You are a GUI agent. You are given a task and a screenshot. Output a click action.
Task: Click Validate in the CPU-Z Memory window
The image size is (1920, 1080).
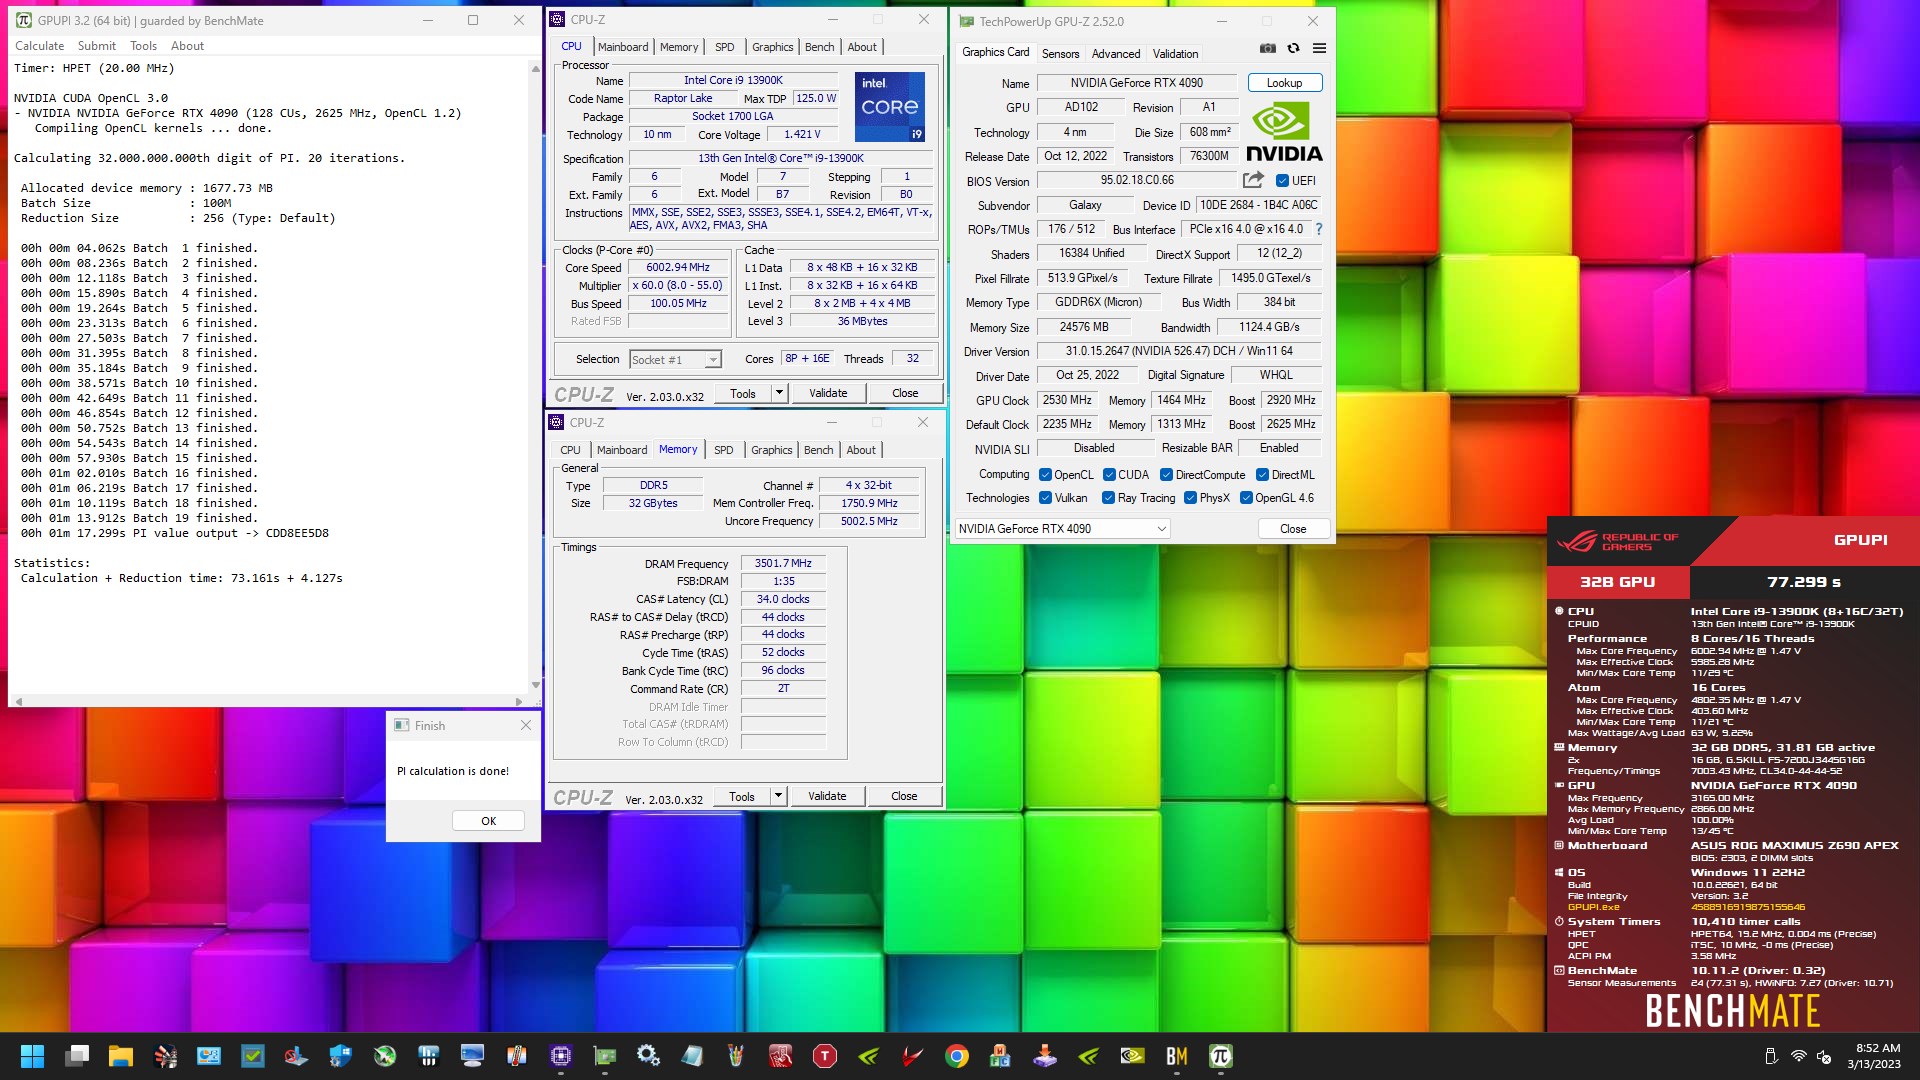827,796
